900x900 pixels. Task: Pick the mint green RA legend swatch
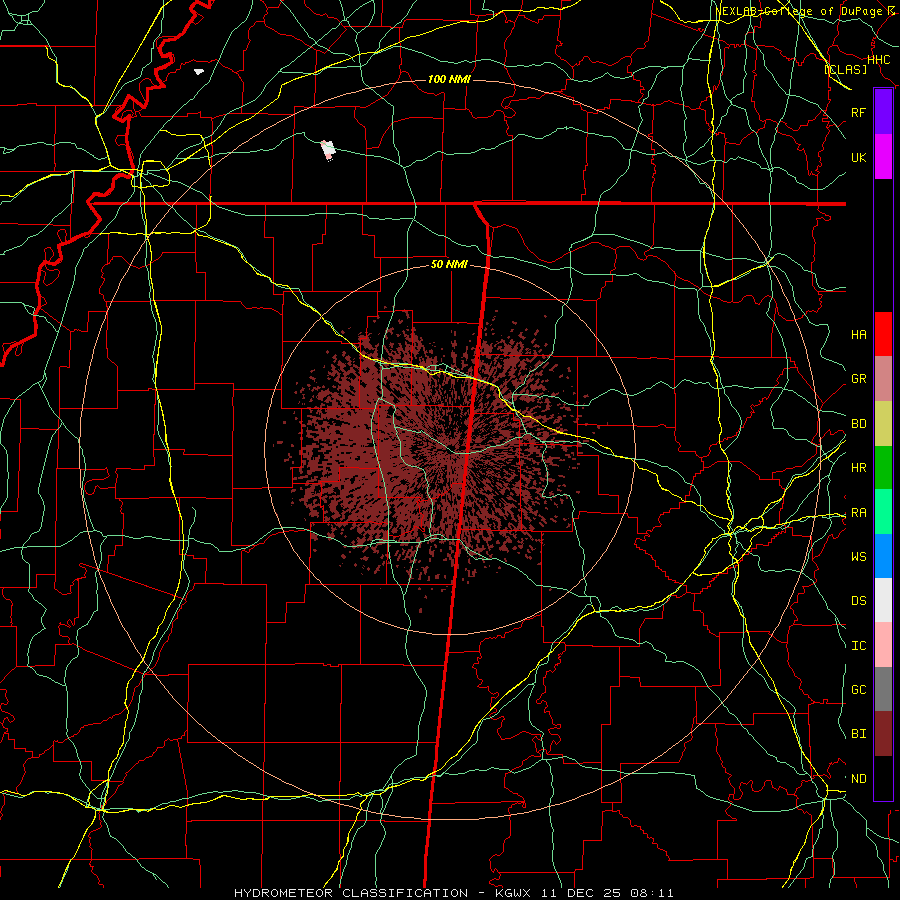pyautogui.click(x=883, y=512)
